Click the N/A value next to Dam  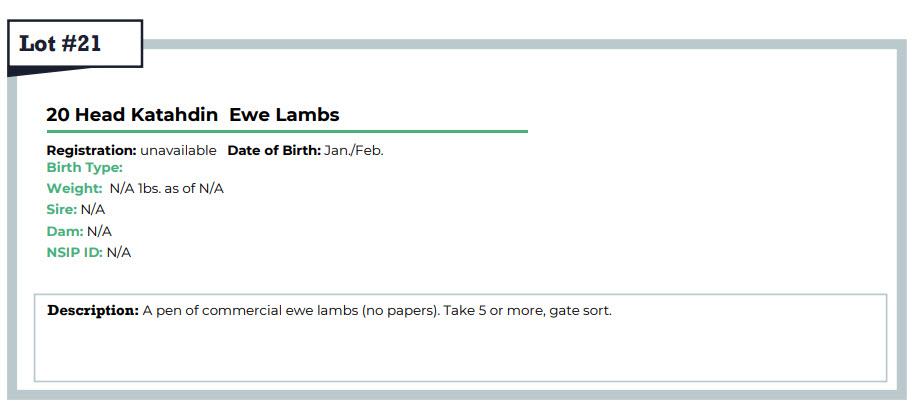pos(99,231)
